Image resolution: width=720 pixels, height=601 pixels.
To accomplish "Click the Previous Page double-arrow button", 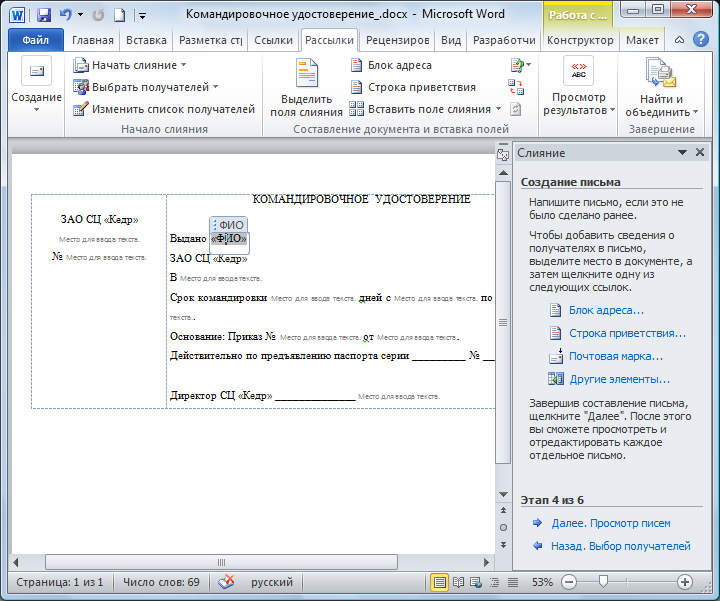I will pyautogui.click(x=503, y=510).
